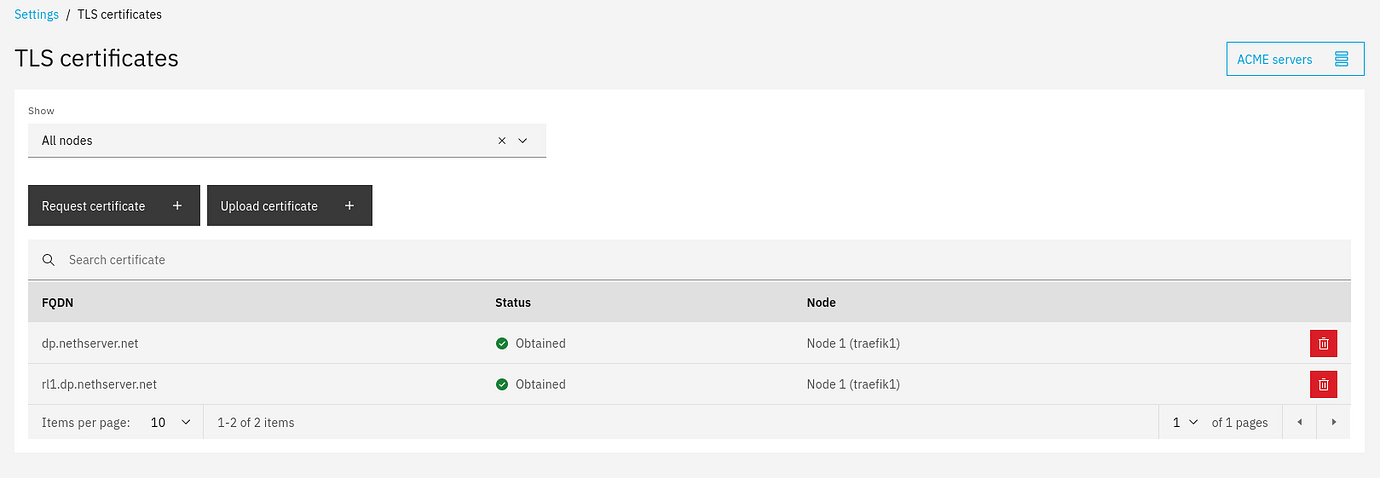Click the TLS certificates page heading
Image resolution: width=1380 pixels, height=478 pixels.
pos(97,59)
